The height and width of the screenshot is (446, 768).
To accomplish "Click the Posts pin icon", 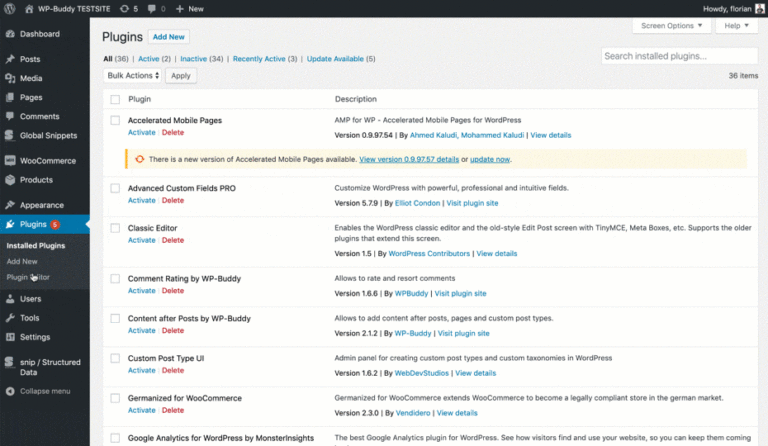I will click(x=10, y=59).
